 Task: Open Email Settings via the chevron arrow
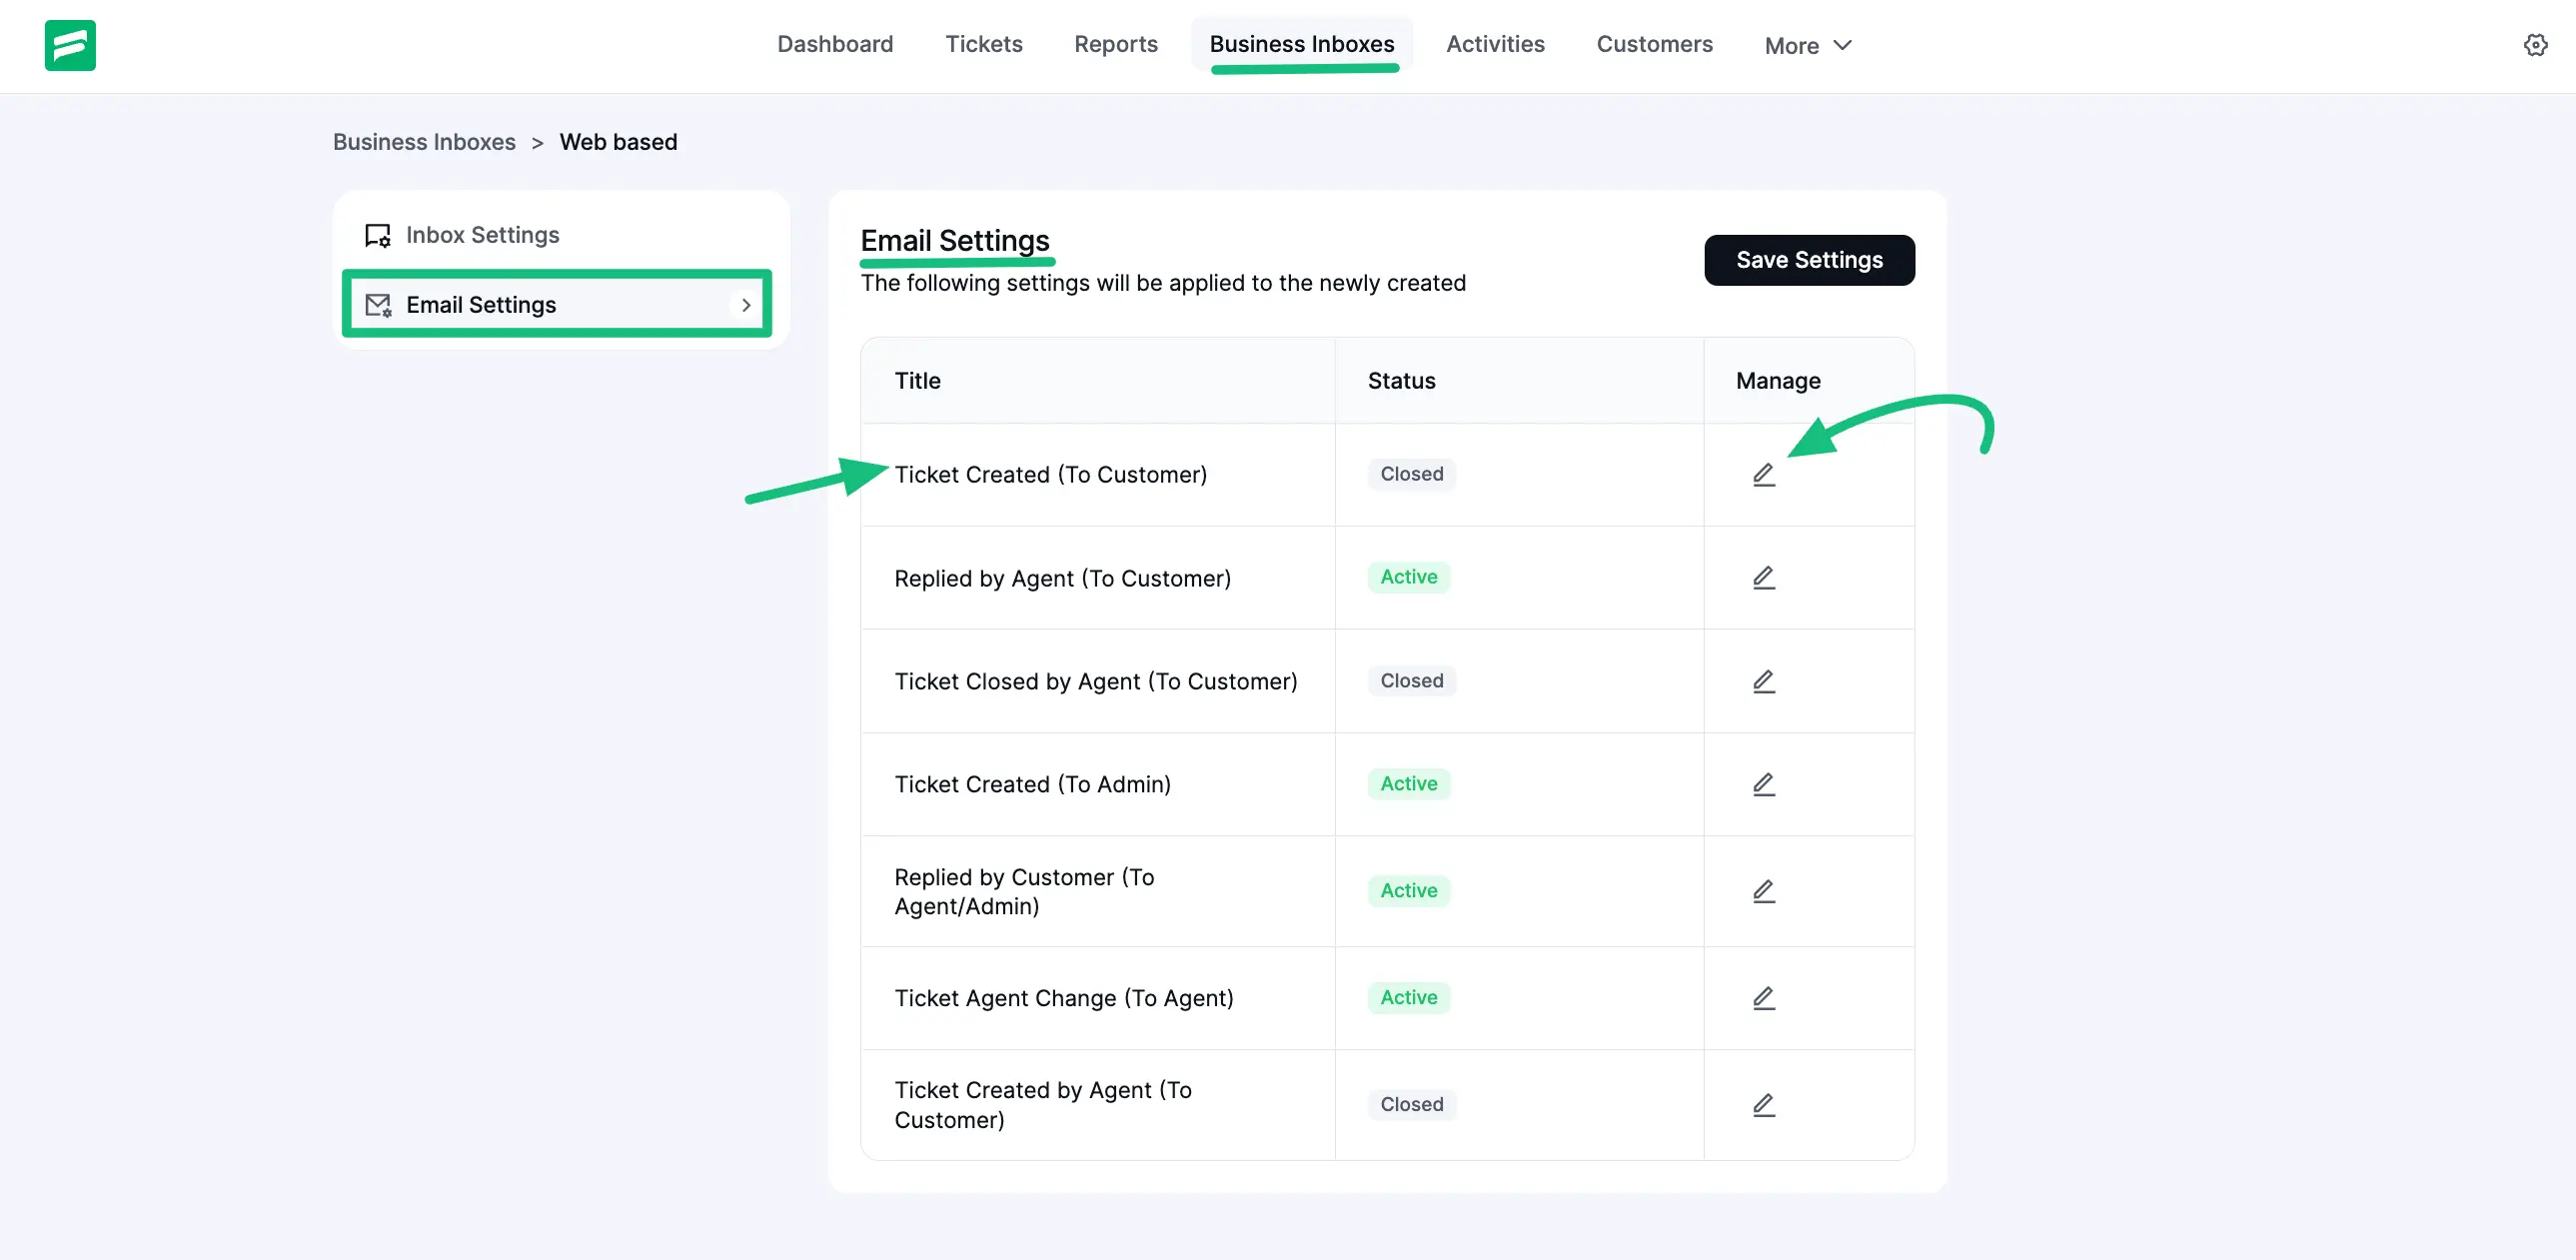746,305
